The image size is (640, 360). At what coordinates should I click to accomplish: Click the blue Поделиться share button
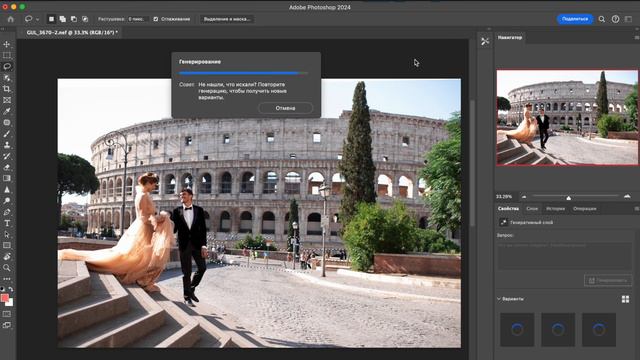coord(575,19)
